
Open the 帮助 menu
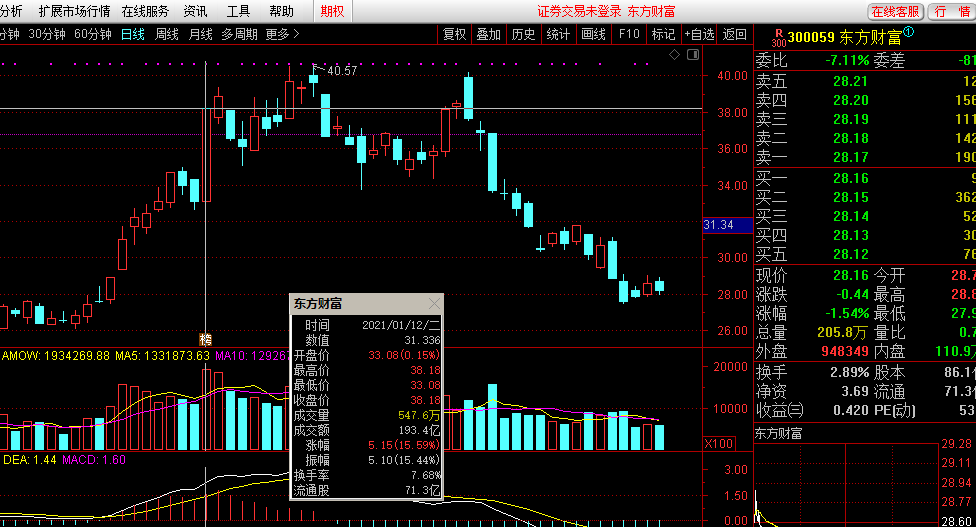pyautogui.click(x=281, y=11)
